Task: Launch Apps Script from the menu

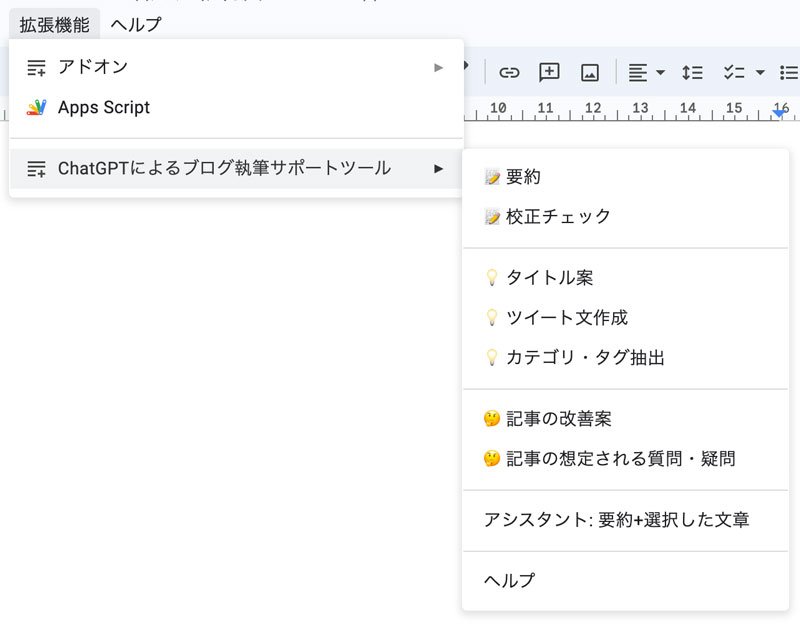Action: (236, 108)
